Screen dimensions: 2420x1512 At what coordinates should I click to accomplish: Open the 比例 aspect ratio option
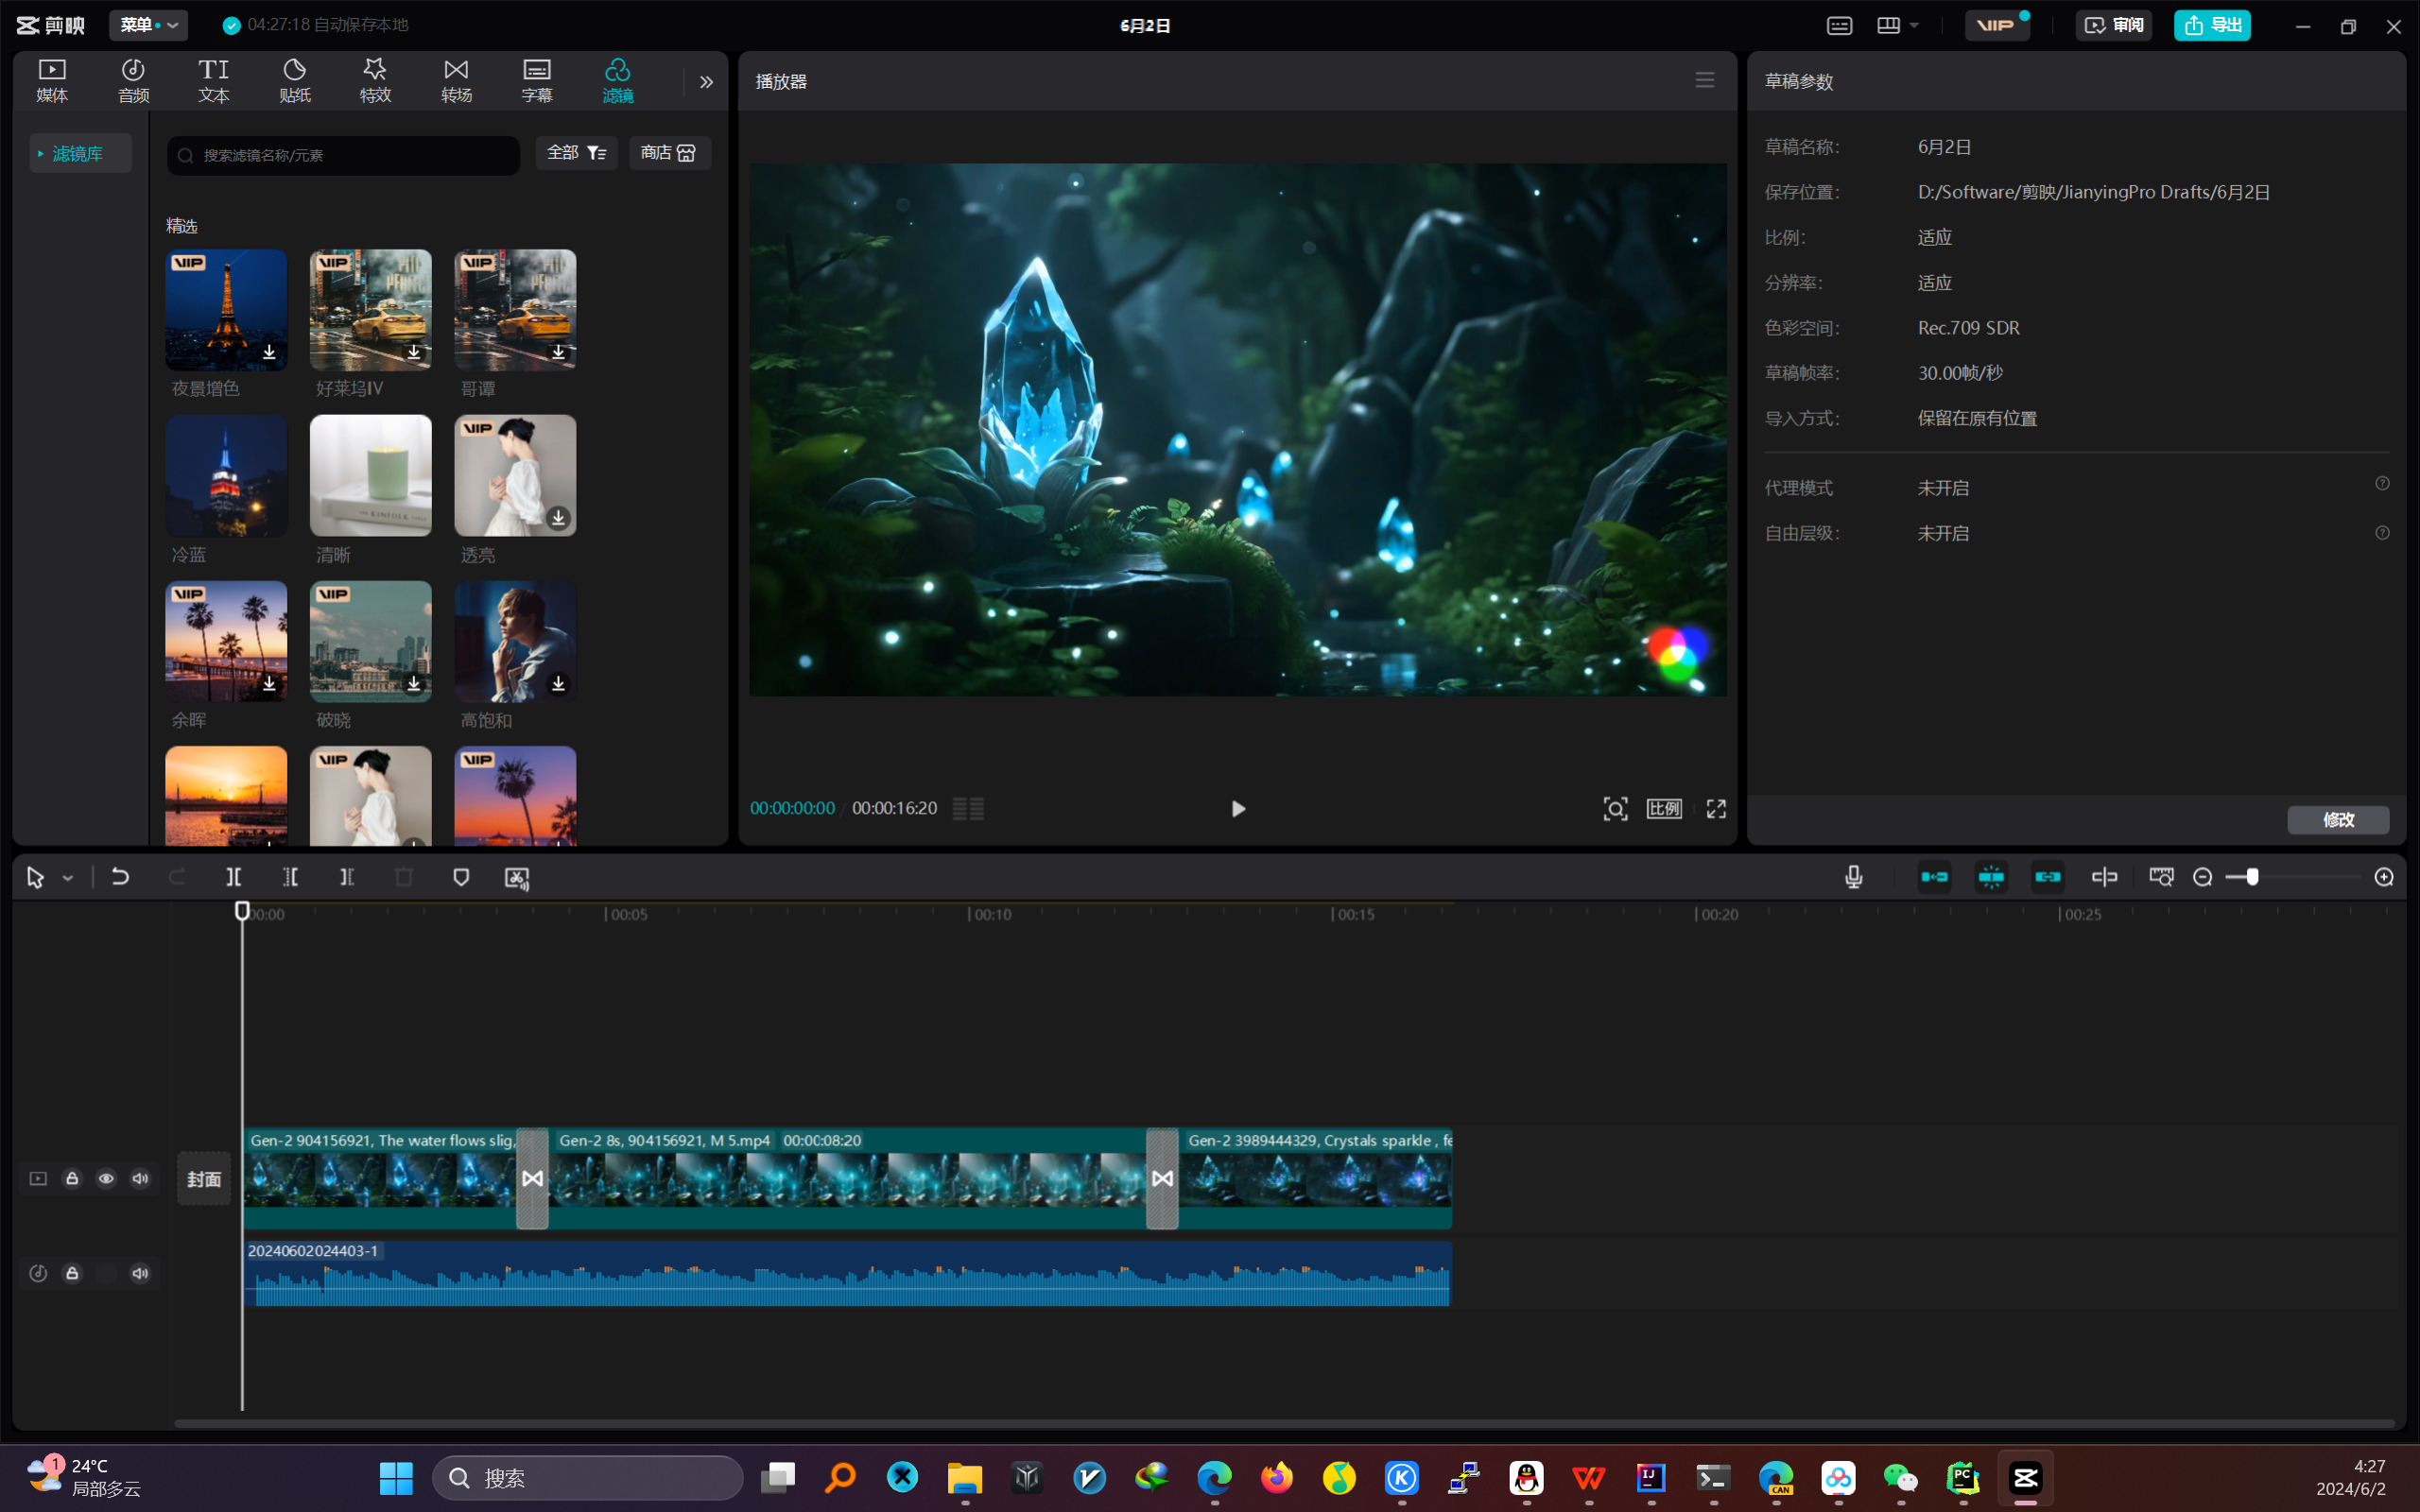[x=1664, y=809]
